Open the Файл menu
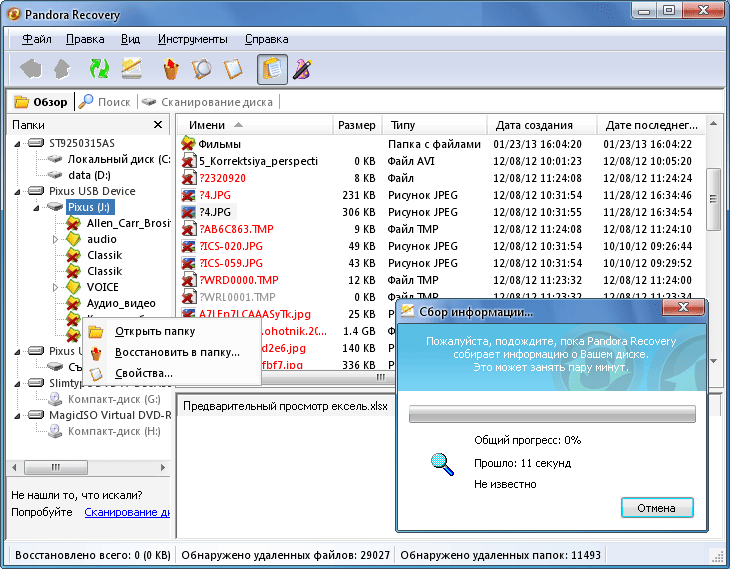730x569 pixels. tap(36, 39)
